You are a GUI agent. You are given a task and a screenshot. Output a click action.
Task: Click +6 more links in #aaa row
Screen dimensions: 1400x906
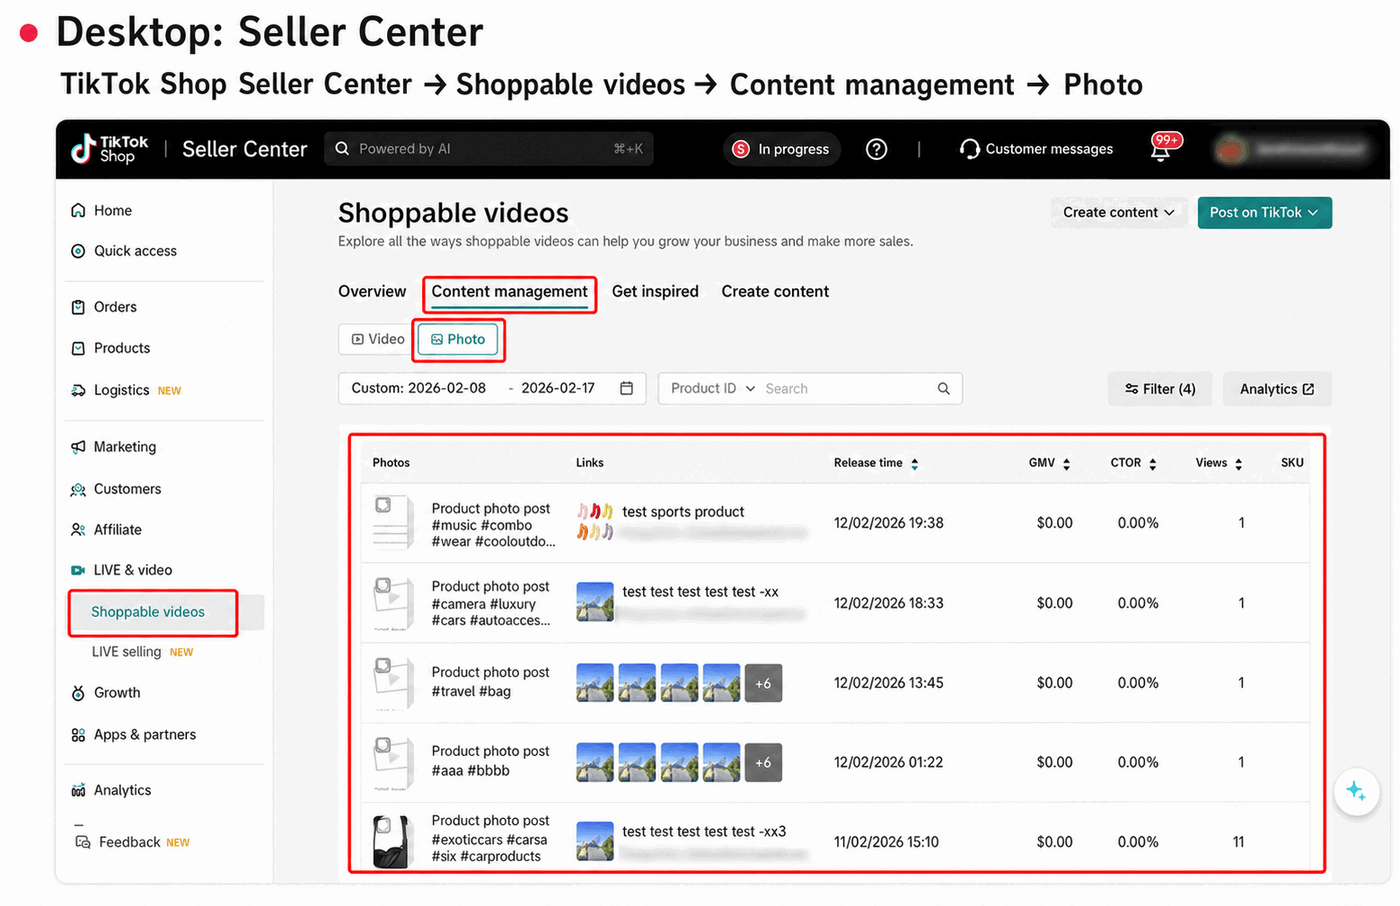[763, 762]
